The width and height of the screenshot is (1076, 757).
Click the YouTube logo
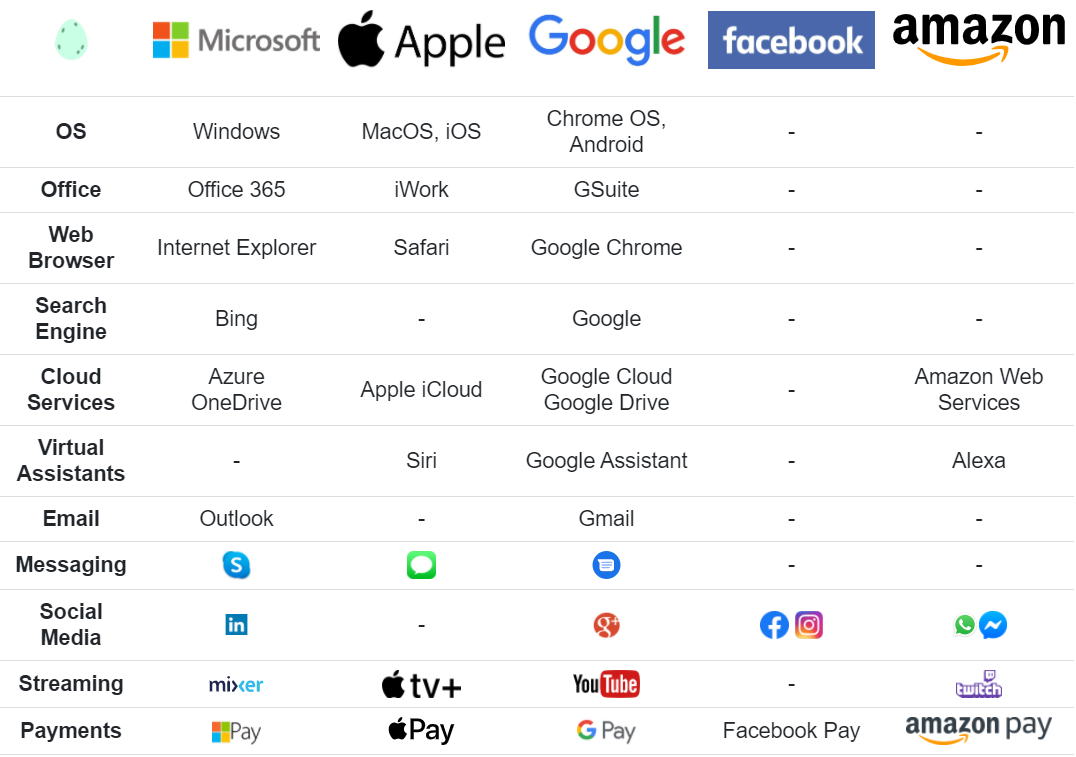(x=607, y=684)
